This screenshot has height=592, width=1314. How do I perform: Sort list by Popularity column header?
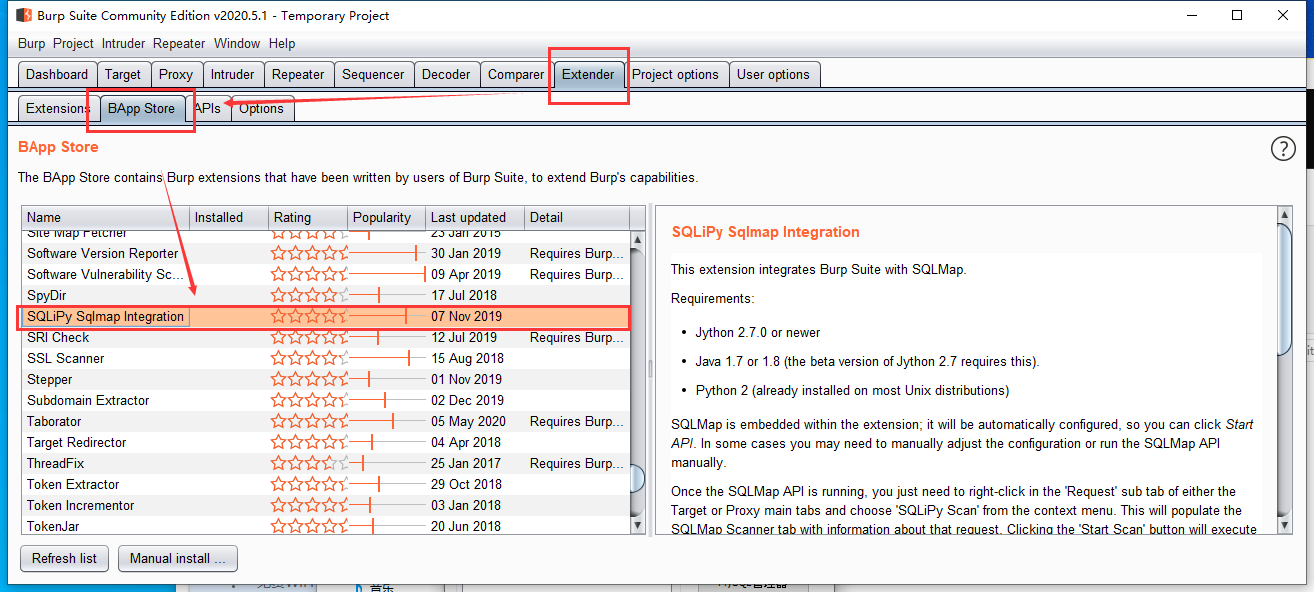click(384, 217)
